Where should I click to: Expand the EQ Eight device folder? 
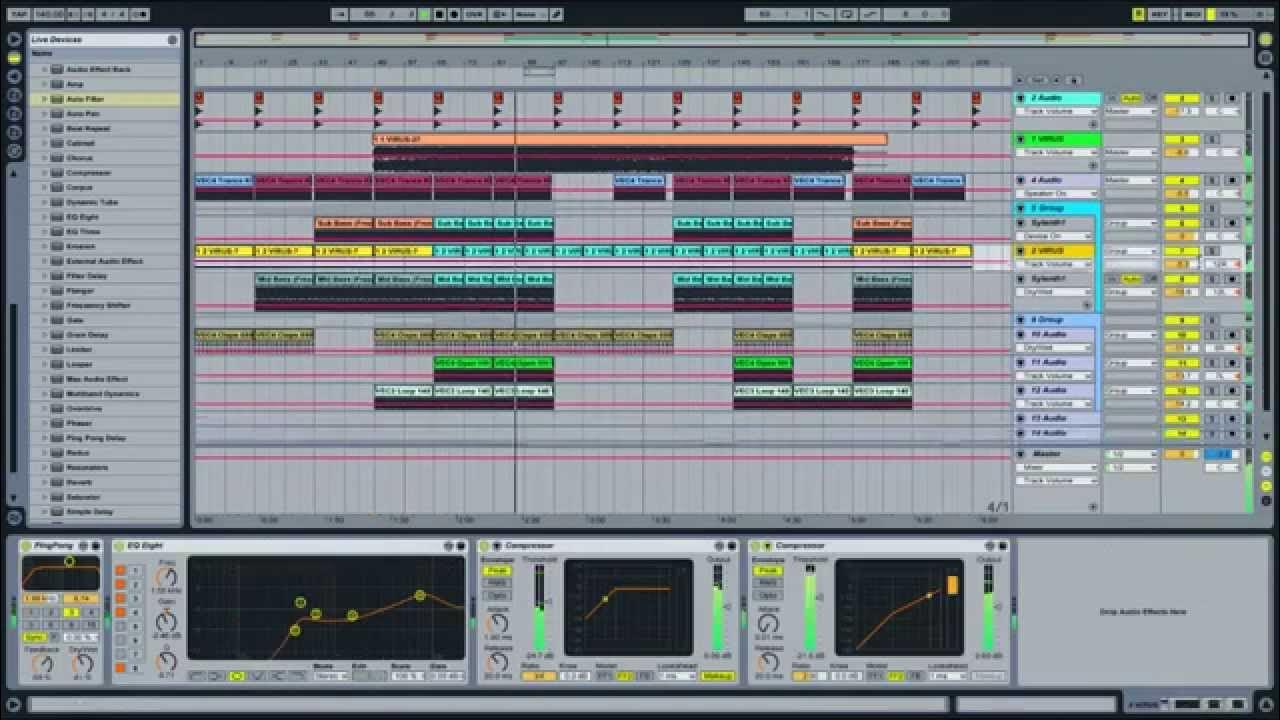(45, 217)
